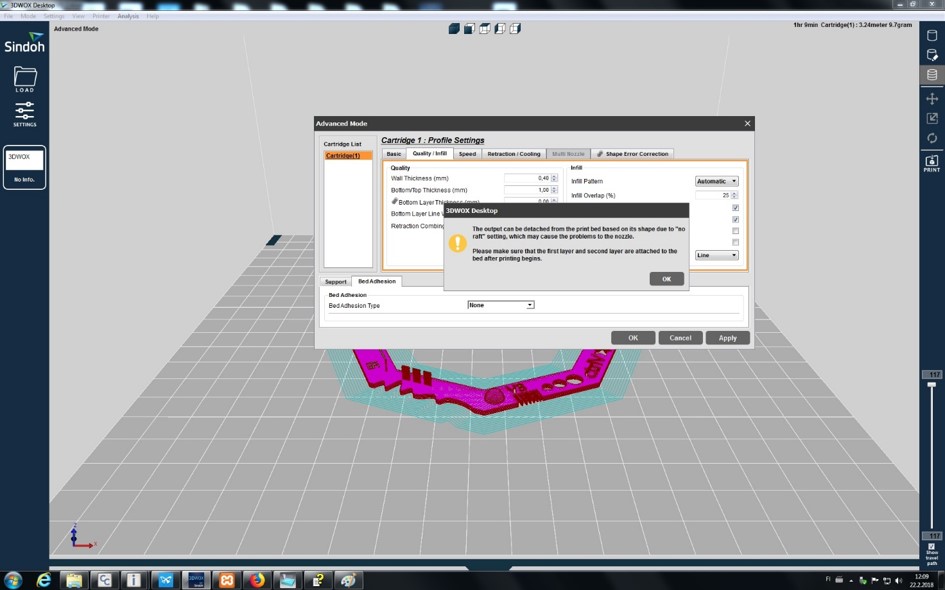Open the LOAD model folder icon
The width and height of the screenshot is (945, 590).
click(x=25, y=78)
